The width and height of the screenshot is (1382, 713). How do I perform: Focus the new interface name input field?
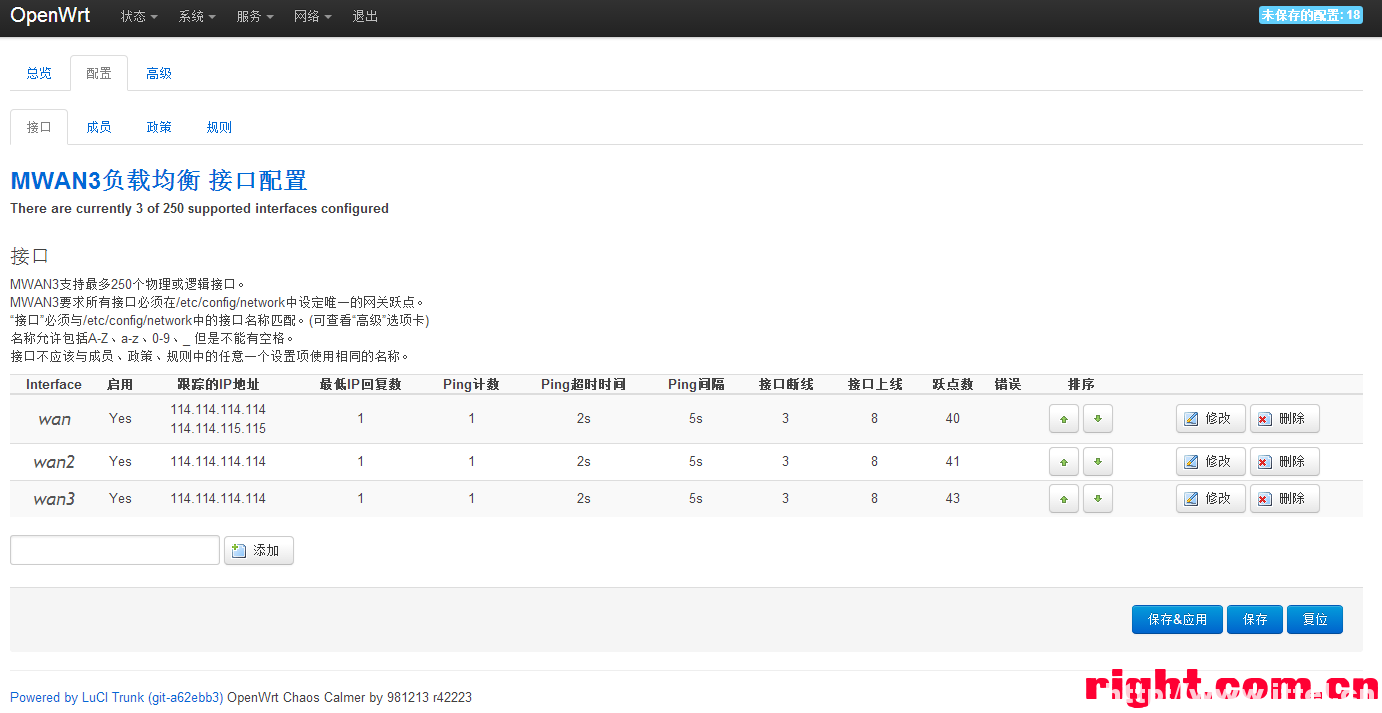[115, 550]
